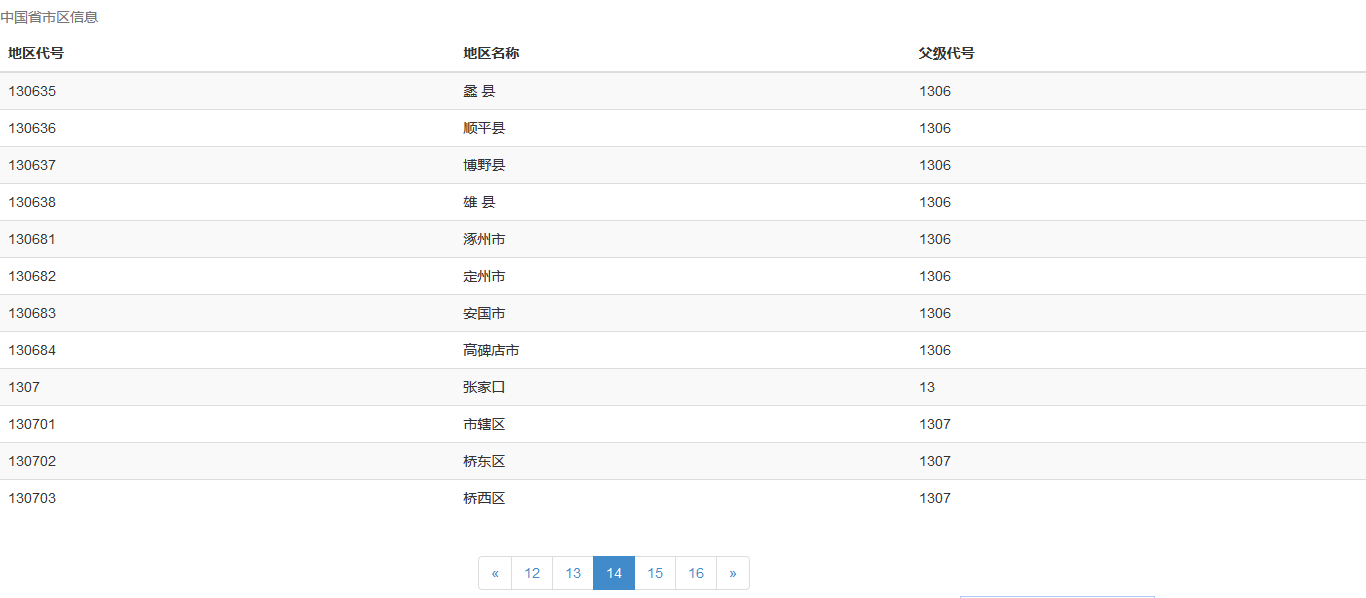Viewport: 1366px width, 598px height.
Task: Click parent code 1306 in 博野县 row
Action: tap(935, 165)
